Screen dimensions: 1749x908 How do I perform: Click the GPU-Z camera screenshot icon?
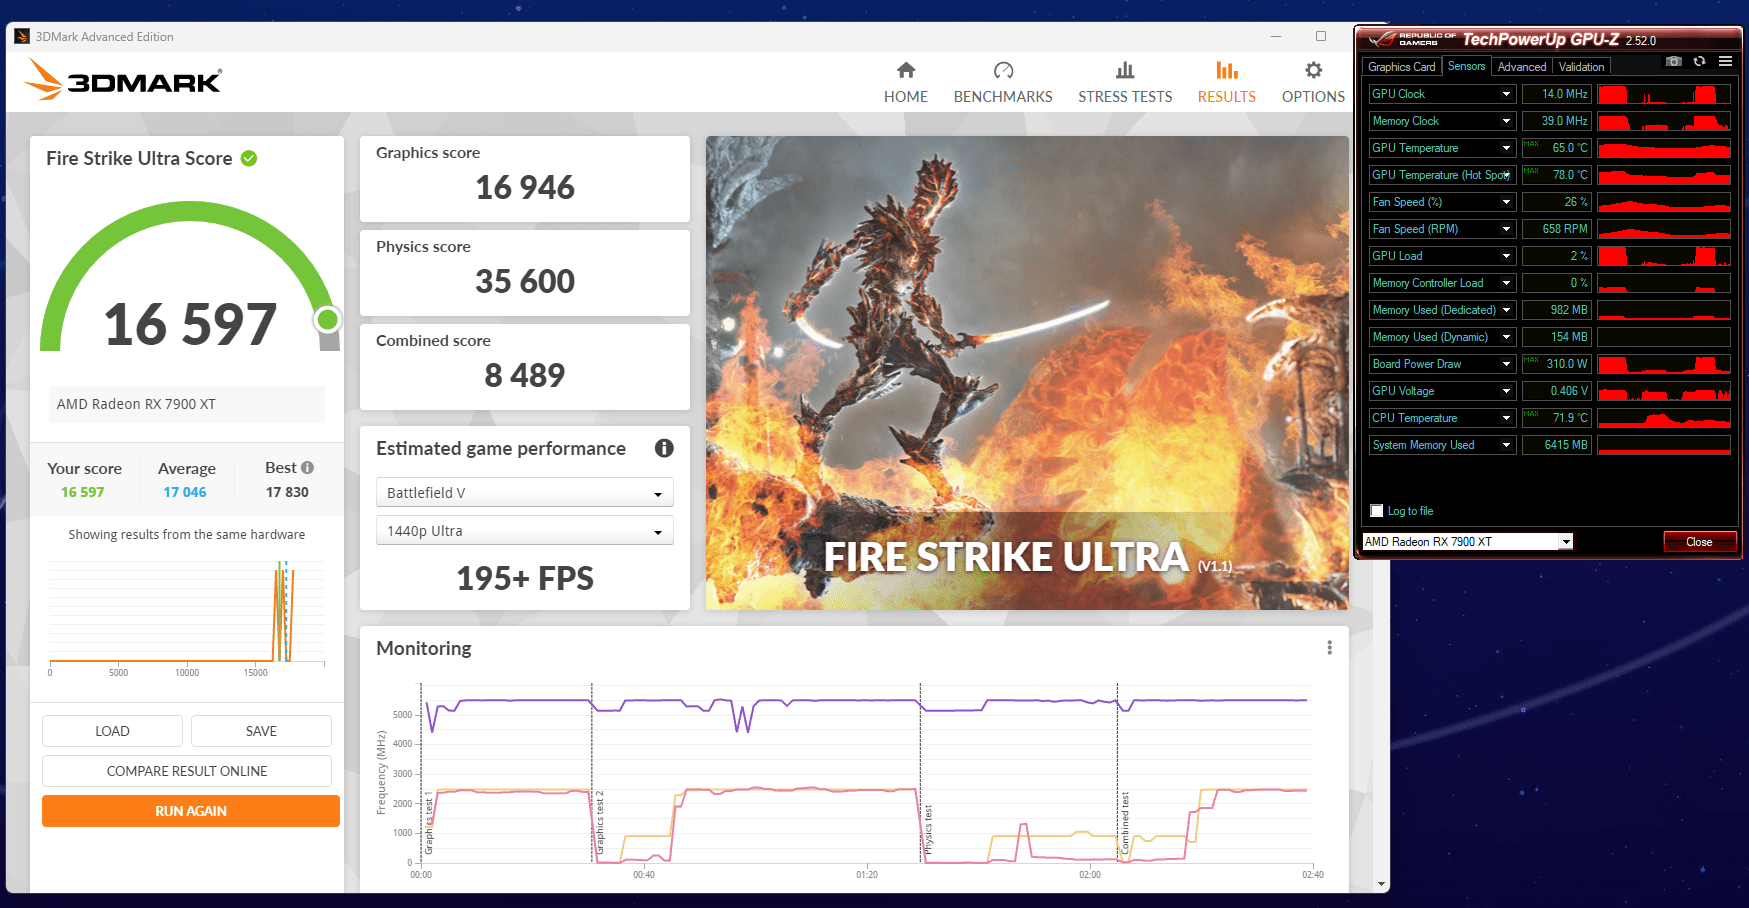pos(1674,62)
